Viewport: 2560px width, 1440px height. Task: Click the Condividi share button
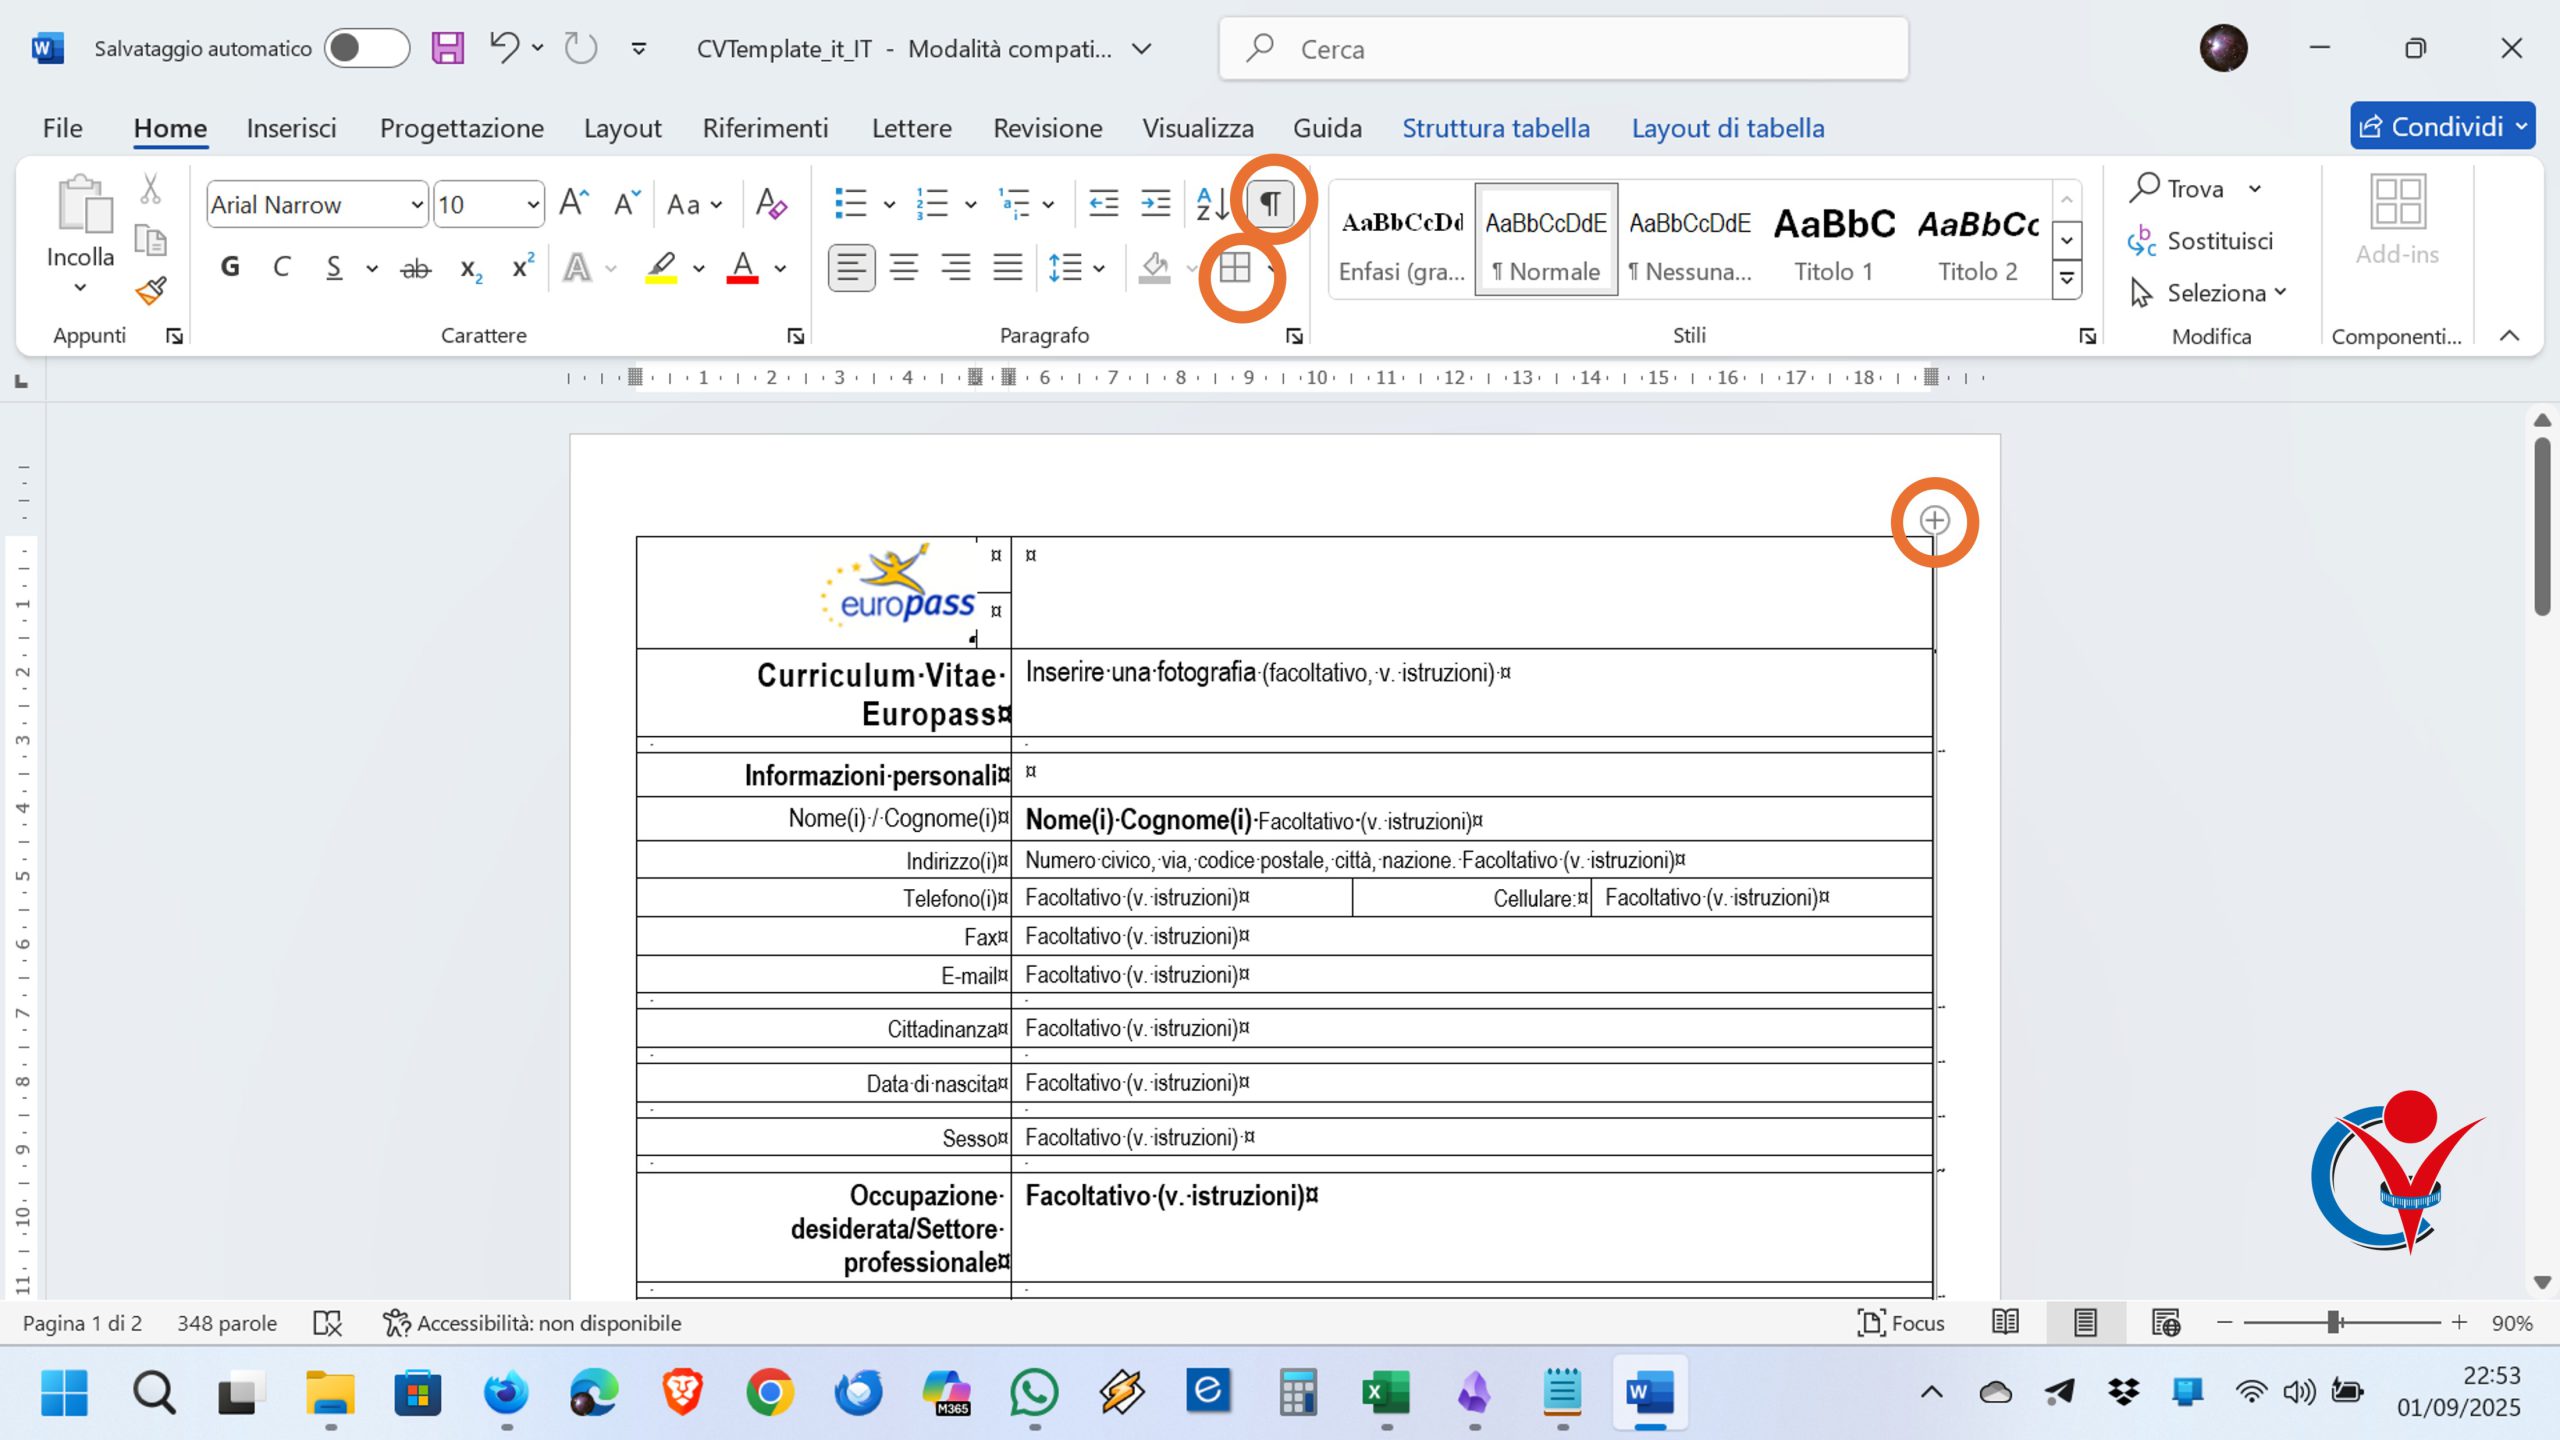click(x=2430, y=126)
